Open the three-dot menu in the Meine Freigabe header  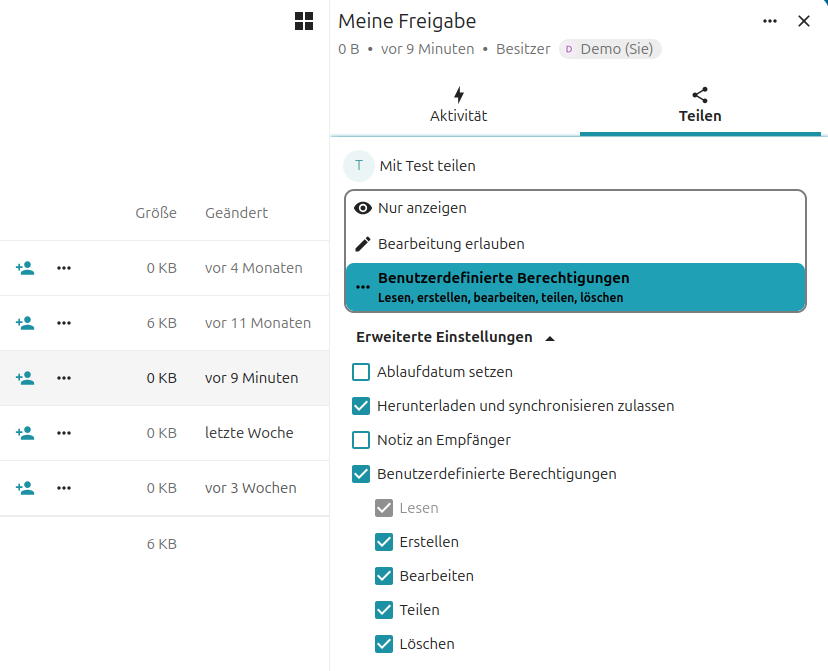(x=769, y=20)
